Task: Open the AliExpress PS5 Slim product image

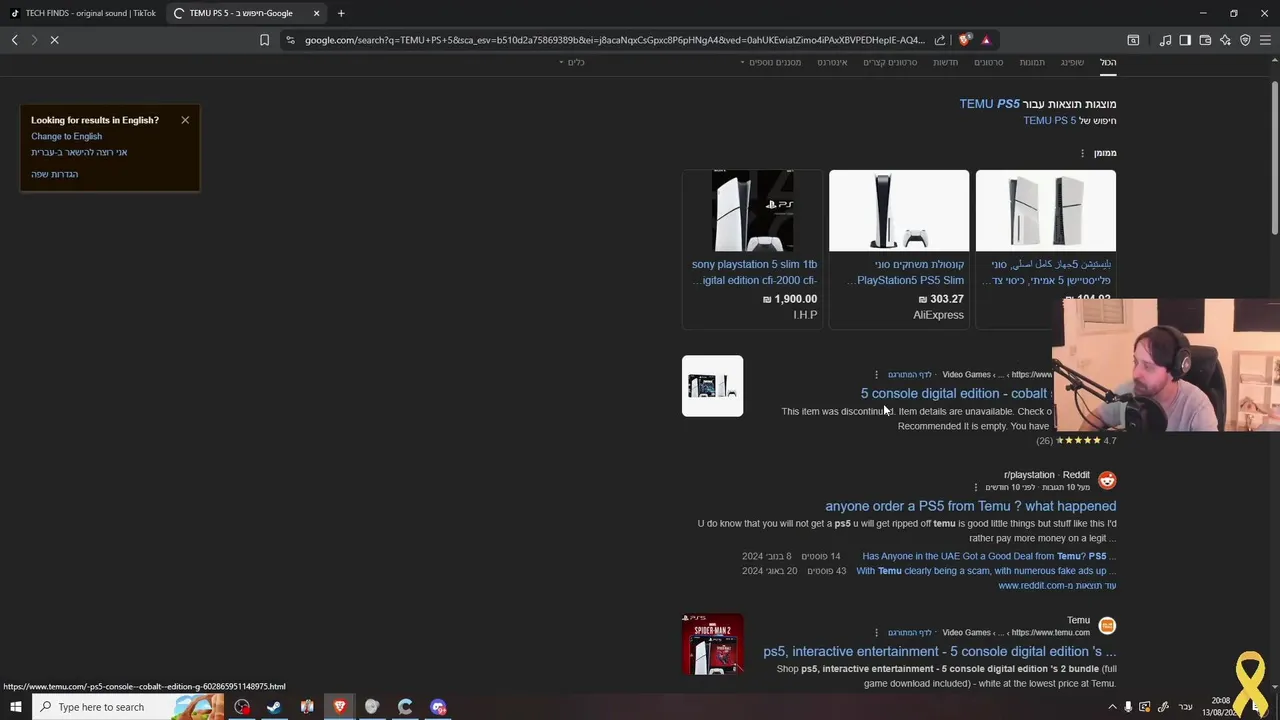Action: 899,210
